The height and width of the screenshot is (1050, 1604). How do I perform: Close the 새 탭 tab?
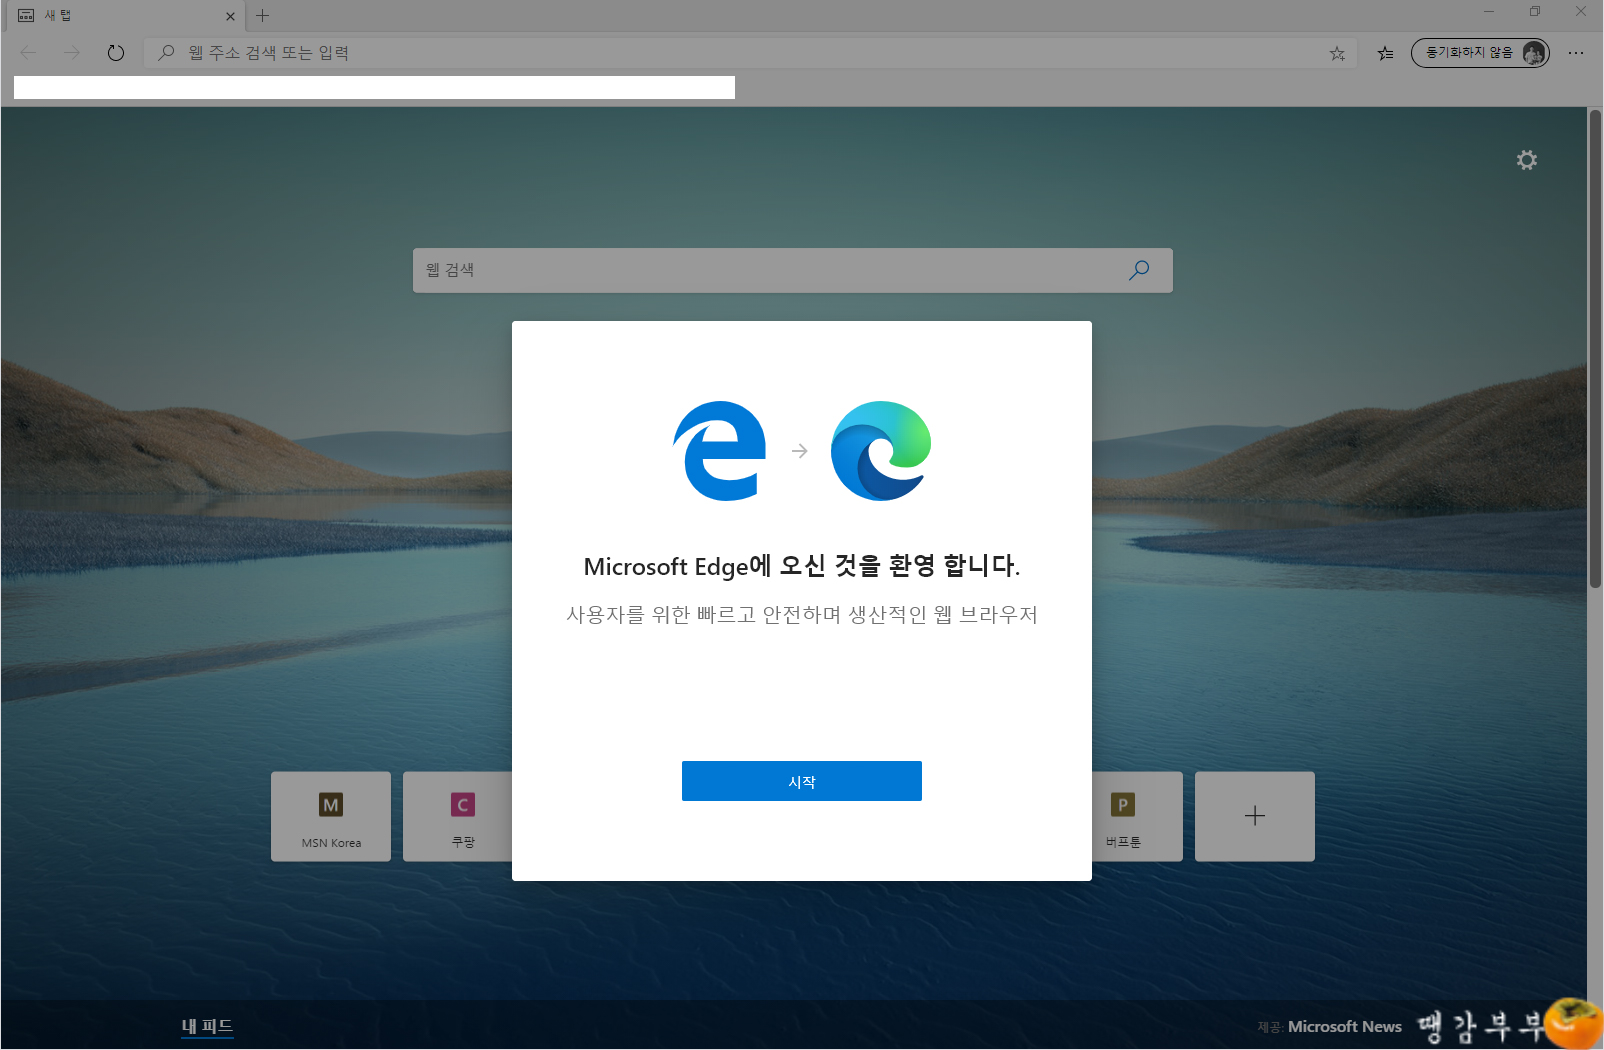coord(230,16)
